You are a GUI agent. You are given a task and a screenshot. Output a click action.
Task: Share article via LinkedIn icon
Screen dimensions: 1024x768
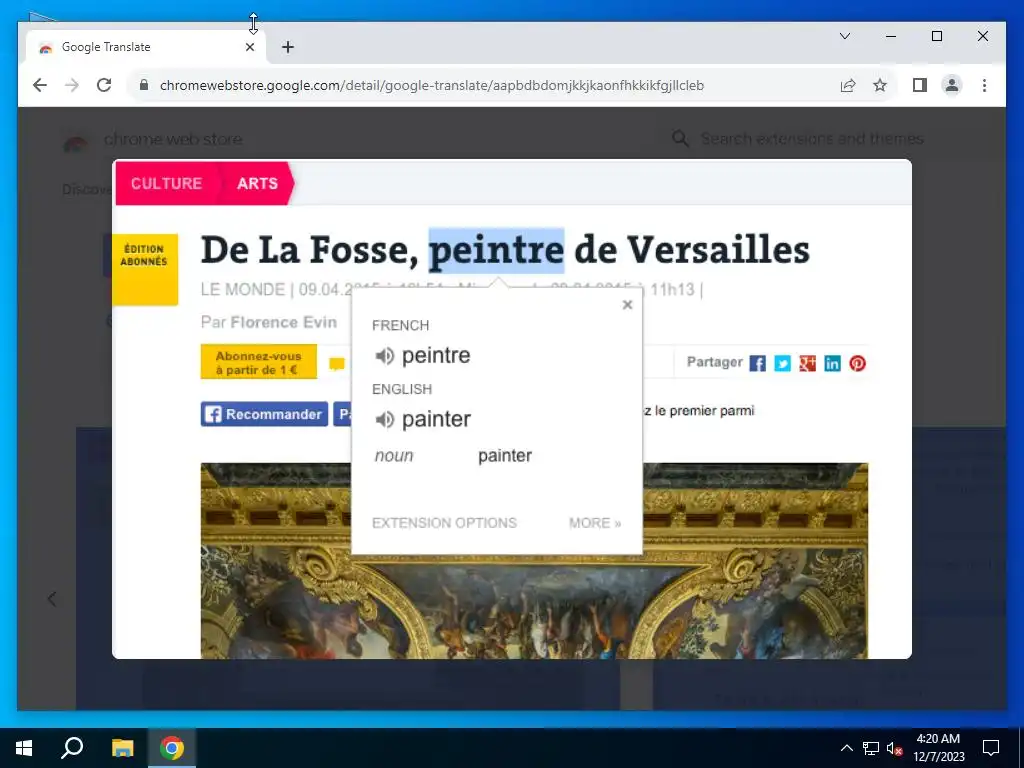point(832,363)
